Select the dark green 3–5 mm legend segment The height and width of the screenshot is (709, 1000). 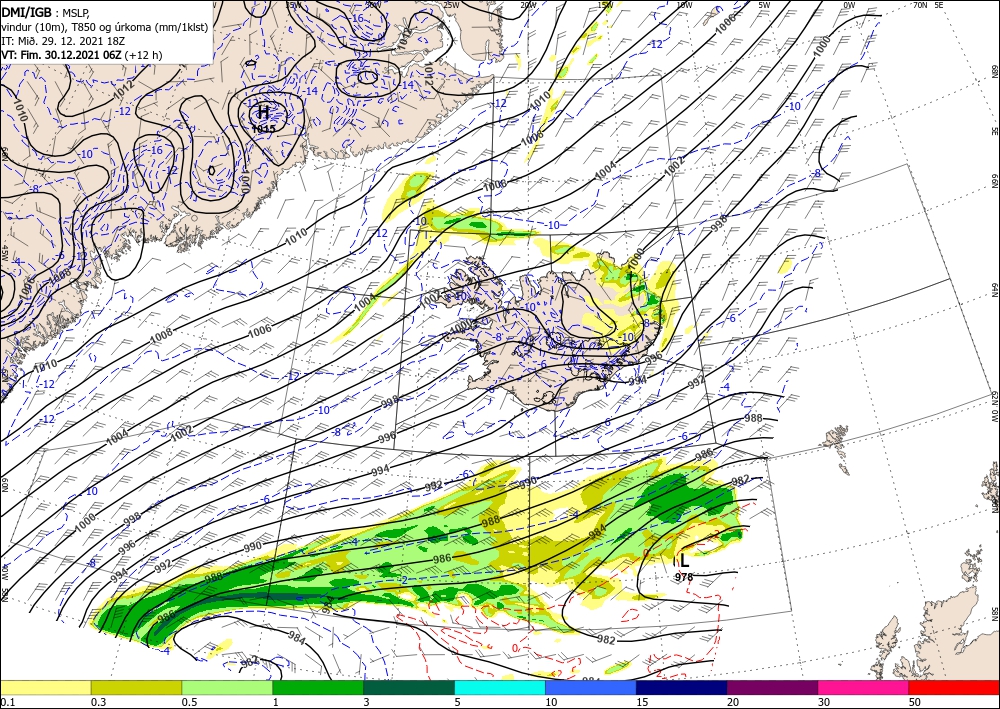click(x=409, y=687)
